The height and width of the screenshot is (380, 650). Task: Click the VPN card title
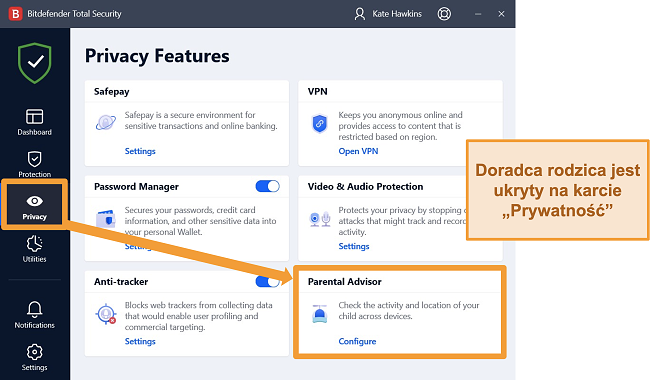(x=318, y=92)
